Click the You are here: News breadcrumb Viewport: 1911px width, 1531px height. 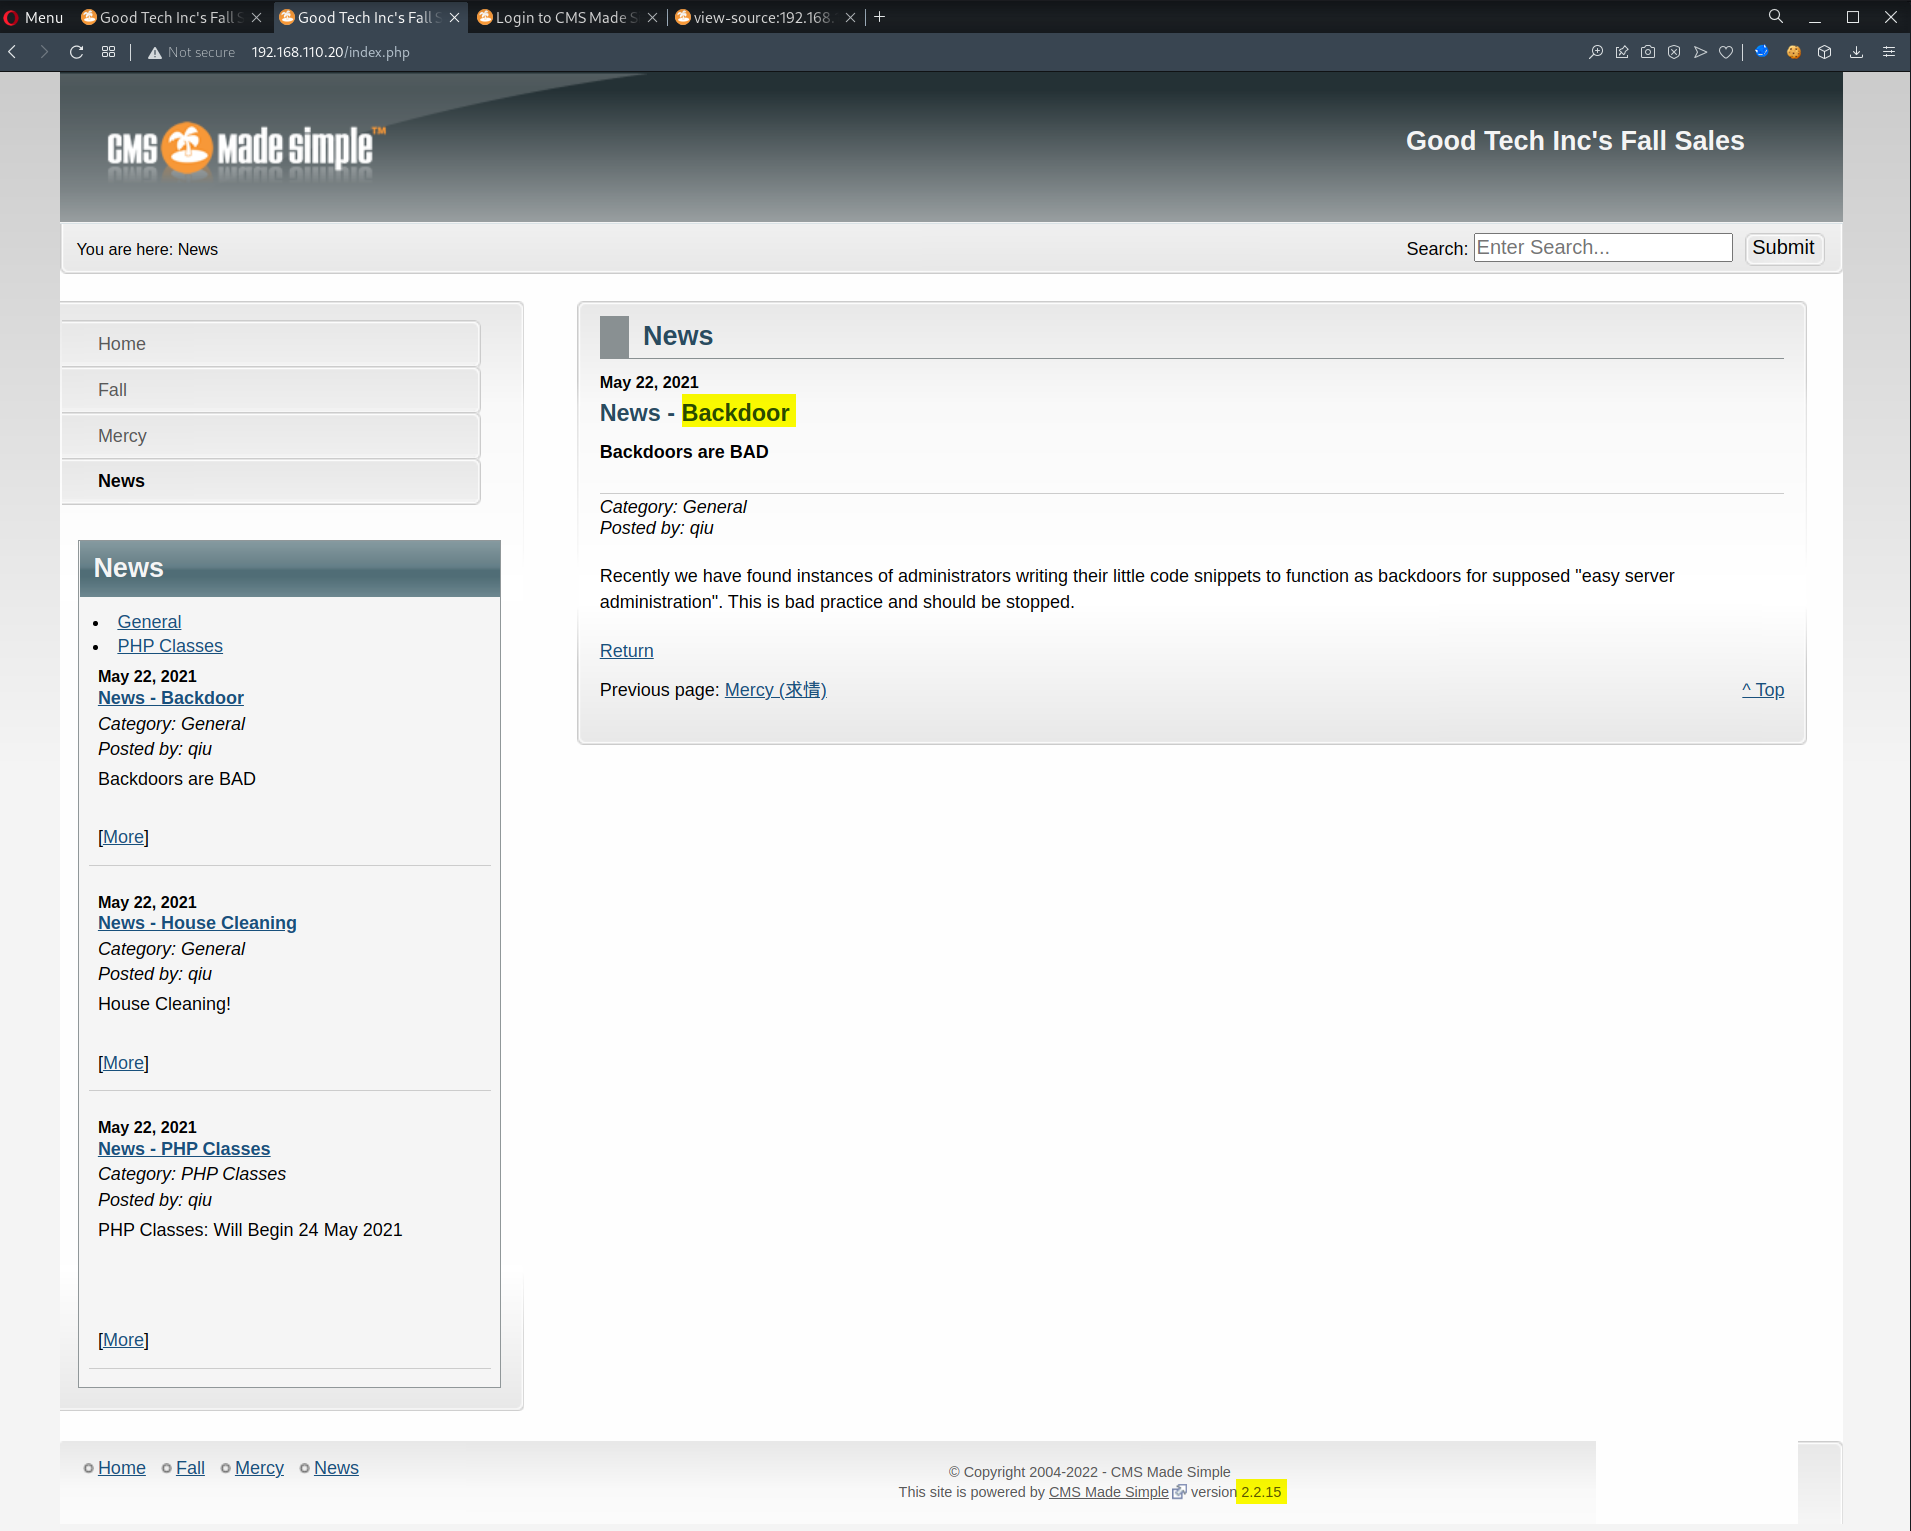(x=147, y=249)
